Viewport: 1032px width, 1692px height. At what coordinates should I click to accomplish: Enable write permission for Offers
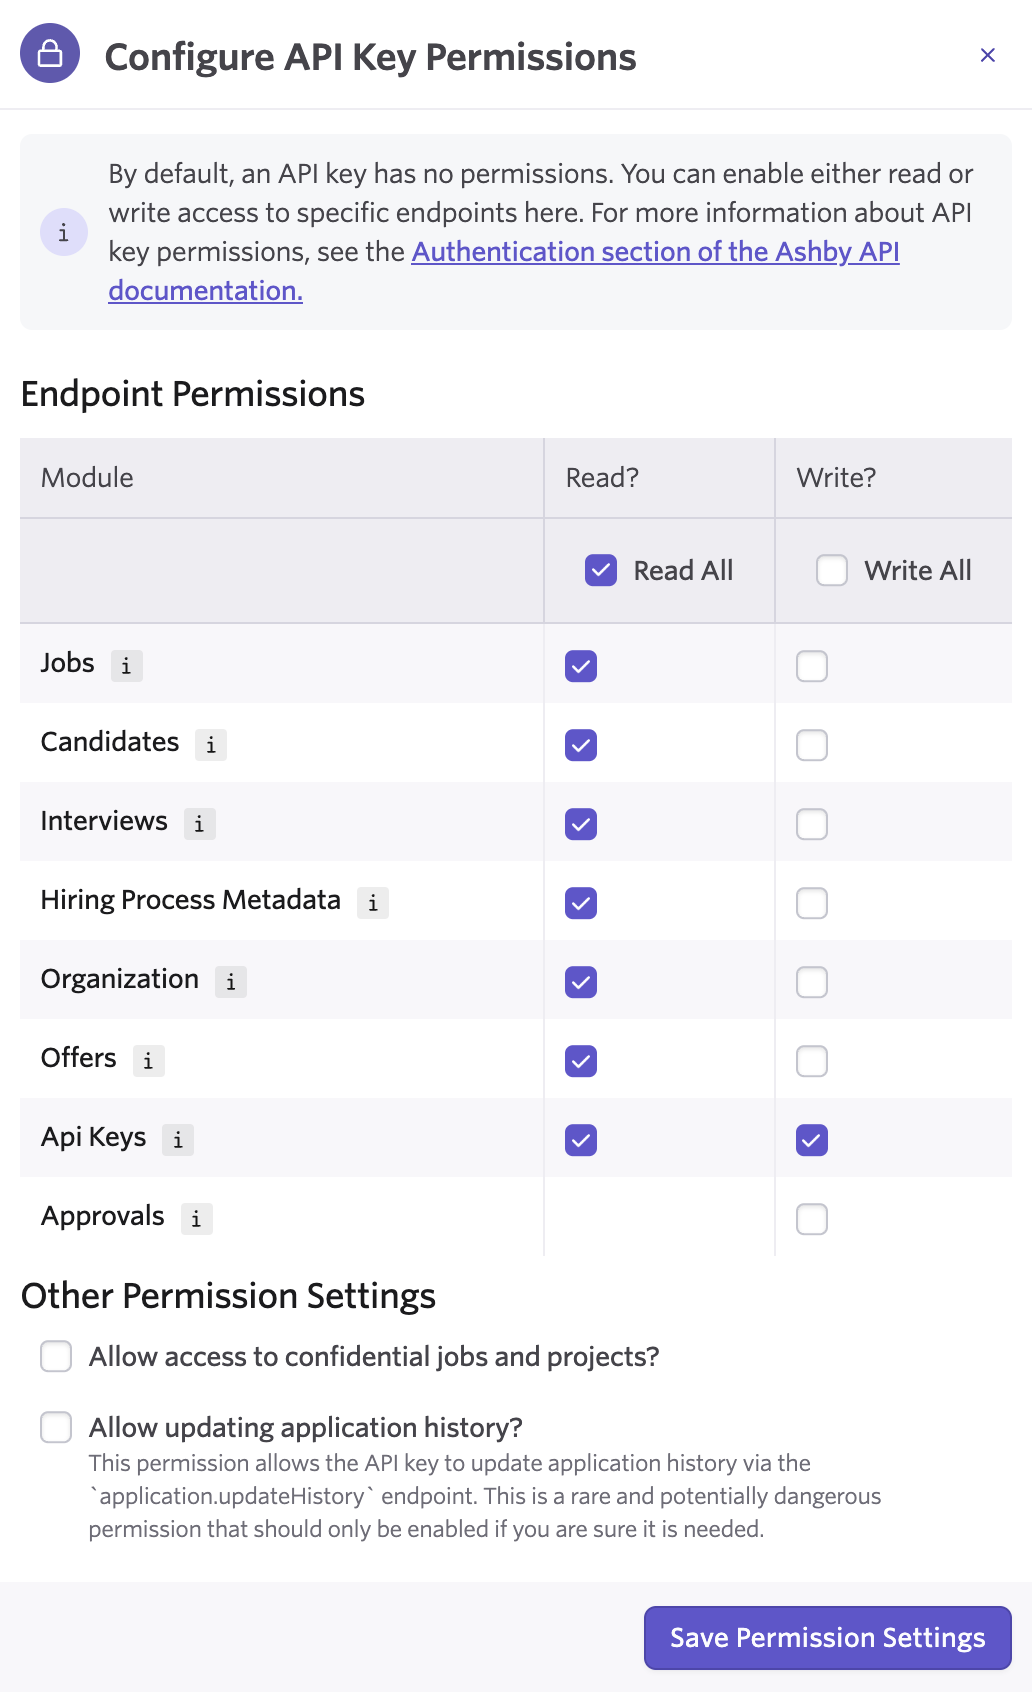(812, 1061)
